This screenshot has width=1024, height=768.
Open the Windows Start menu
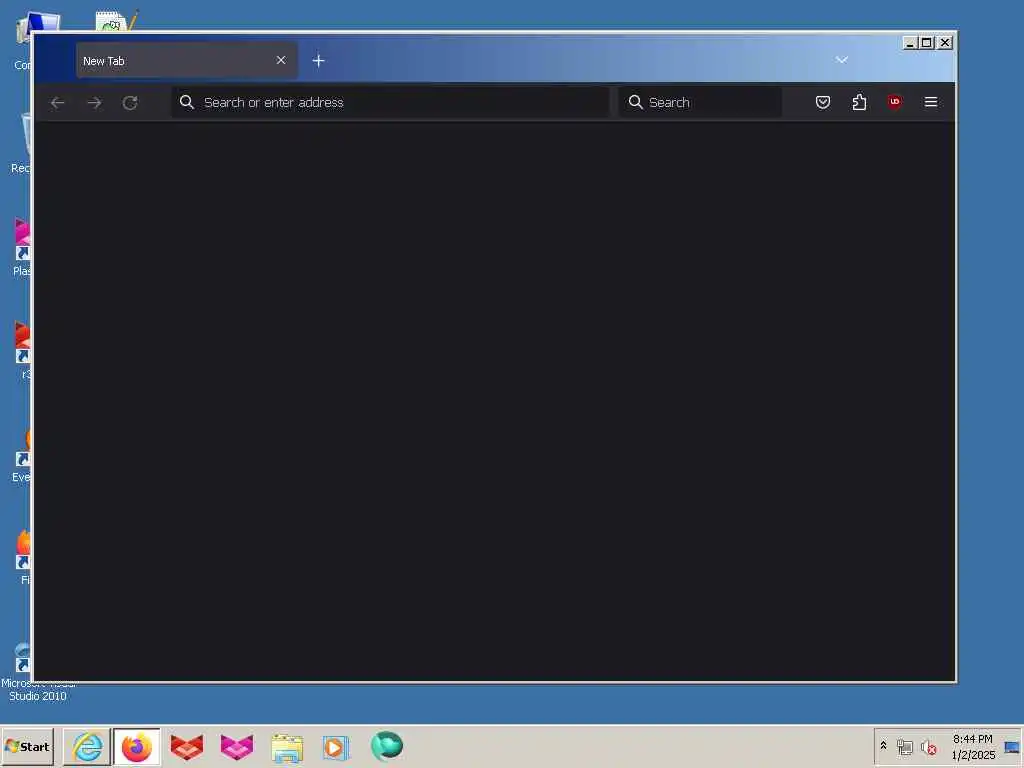pos(27,746)
